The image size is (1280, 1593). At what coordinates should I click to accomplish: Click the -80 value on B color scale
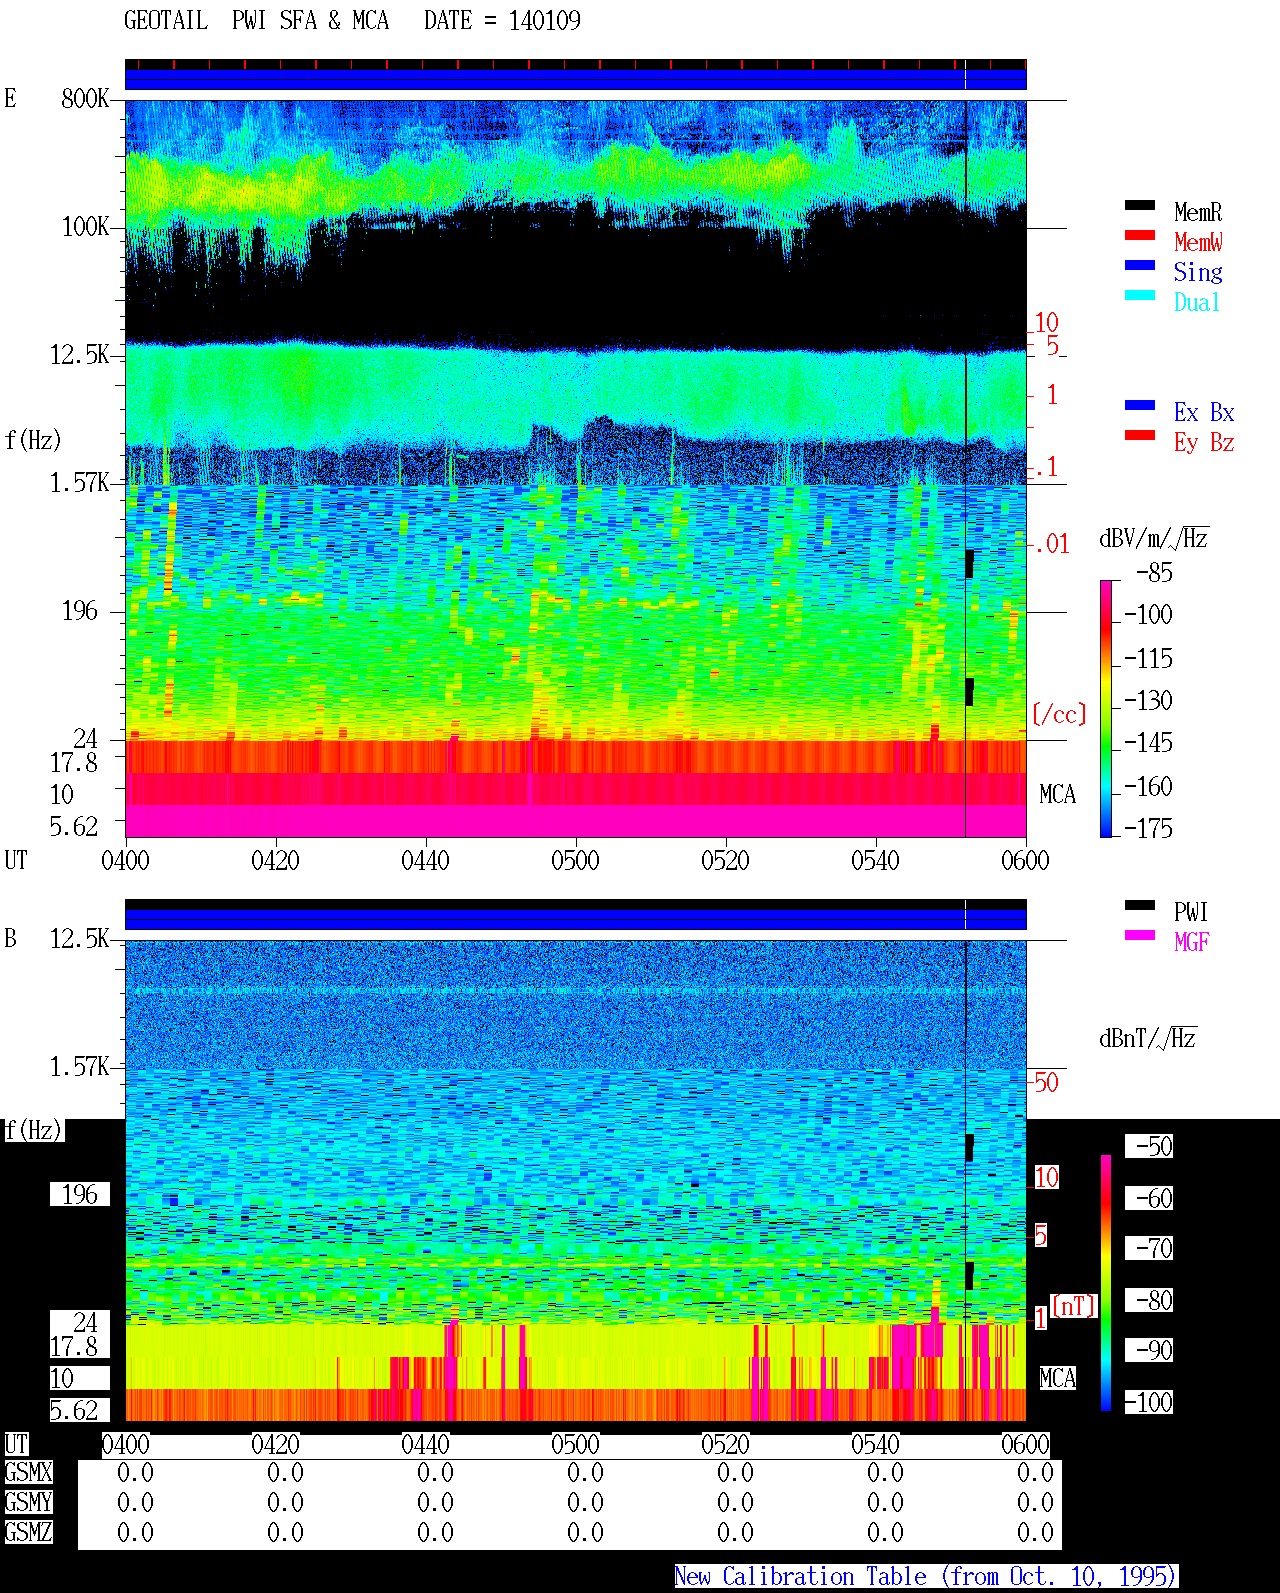(x=1154, y=1300)
